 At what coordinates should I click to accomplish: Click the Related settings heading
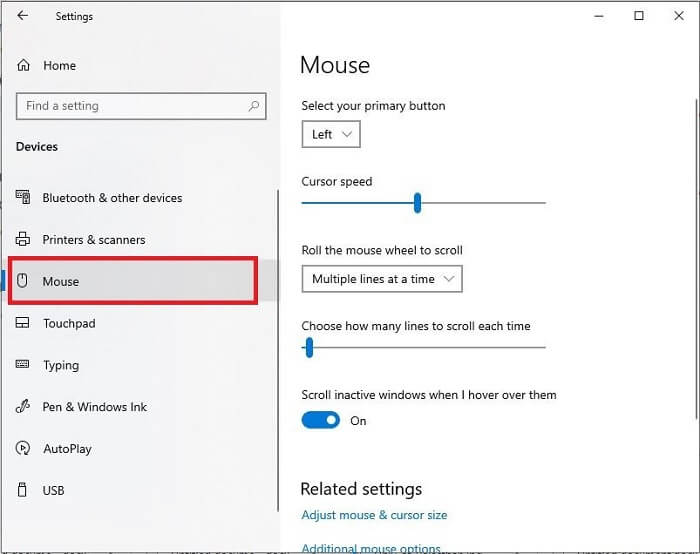click(x=361, y=489)
